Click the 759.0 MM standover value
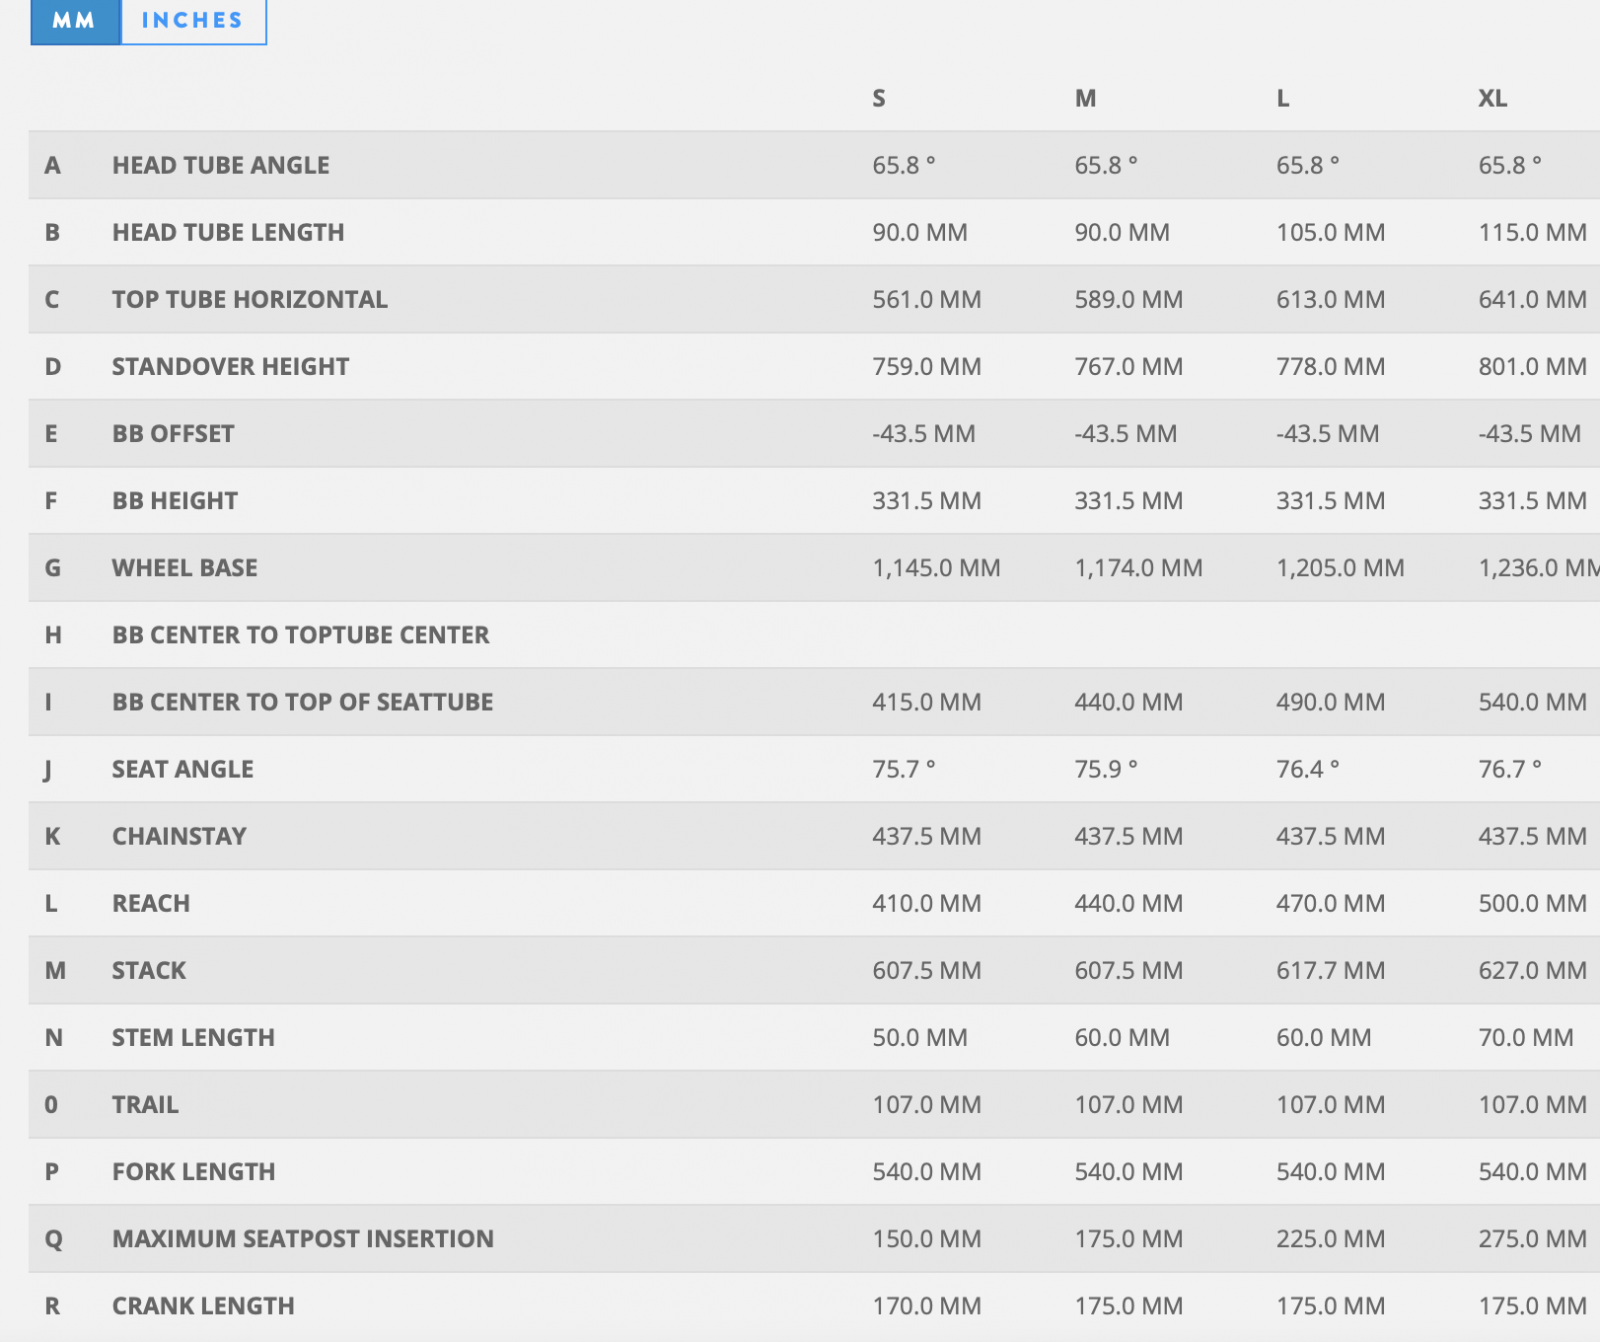 (927, 366)
